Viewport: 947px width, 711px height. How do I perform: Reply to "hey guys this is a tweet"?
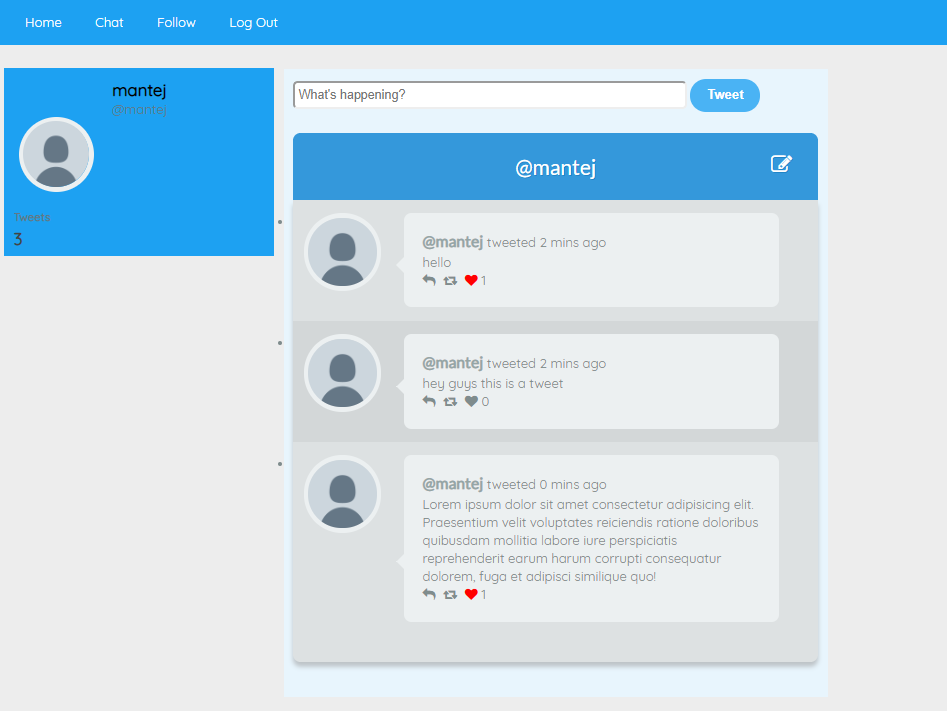pos(429,402)
